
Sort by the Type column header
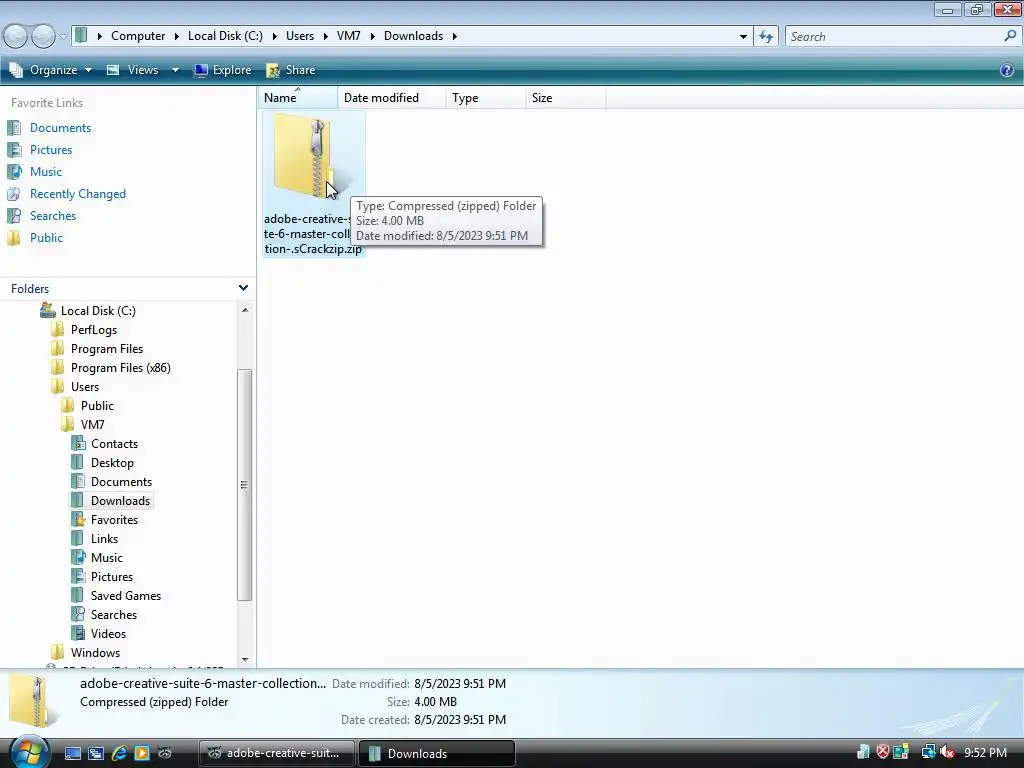click(486, 98)
